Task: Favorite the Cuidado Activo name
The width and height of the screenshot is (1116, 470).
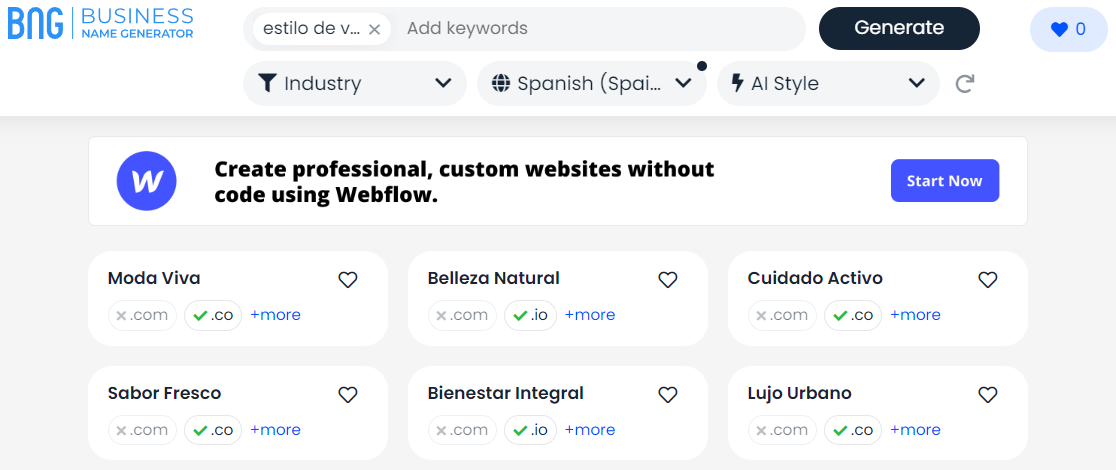Action: pyautogui.click(x=988, y=280)
